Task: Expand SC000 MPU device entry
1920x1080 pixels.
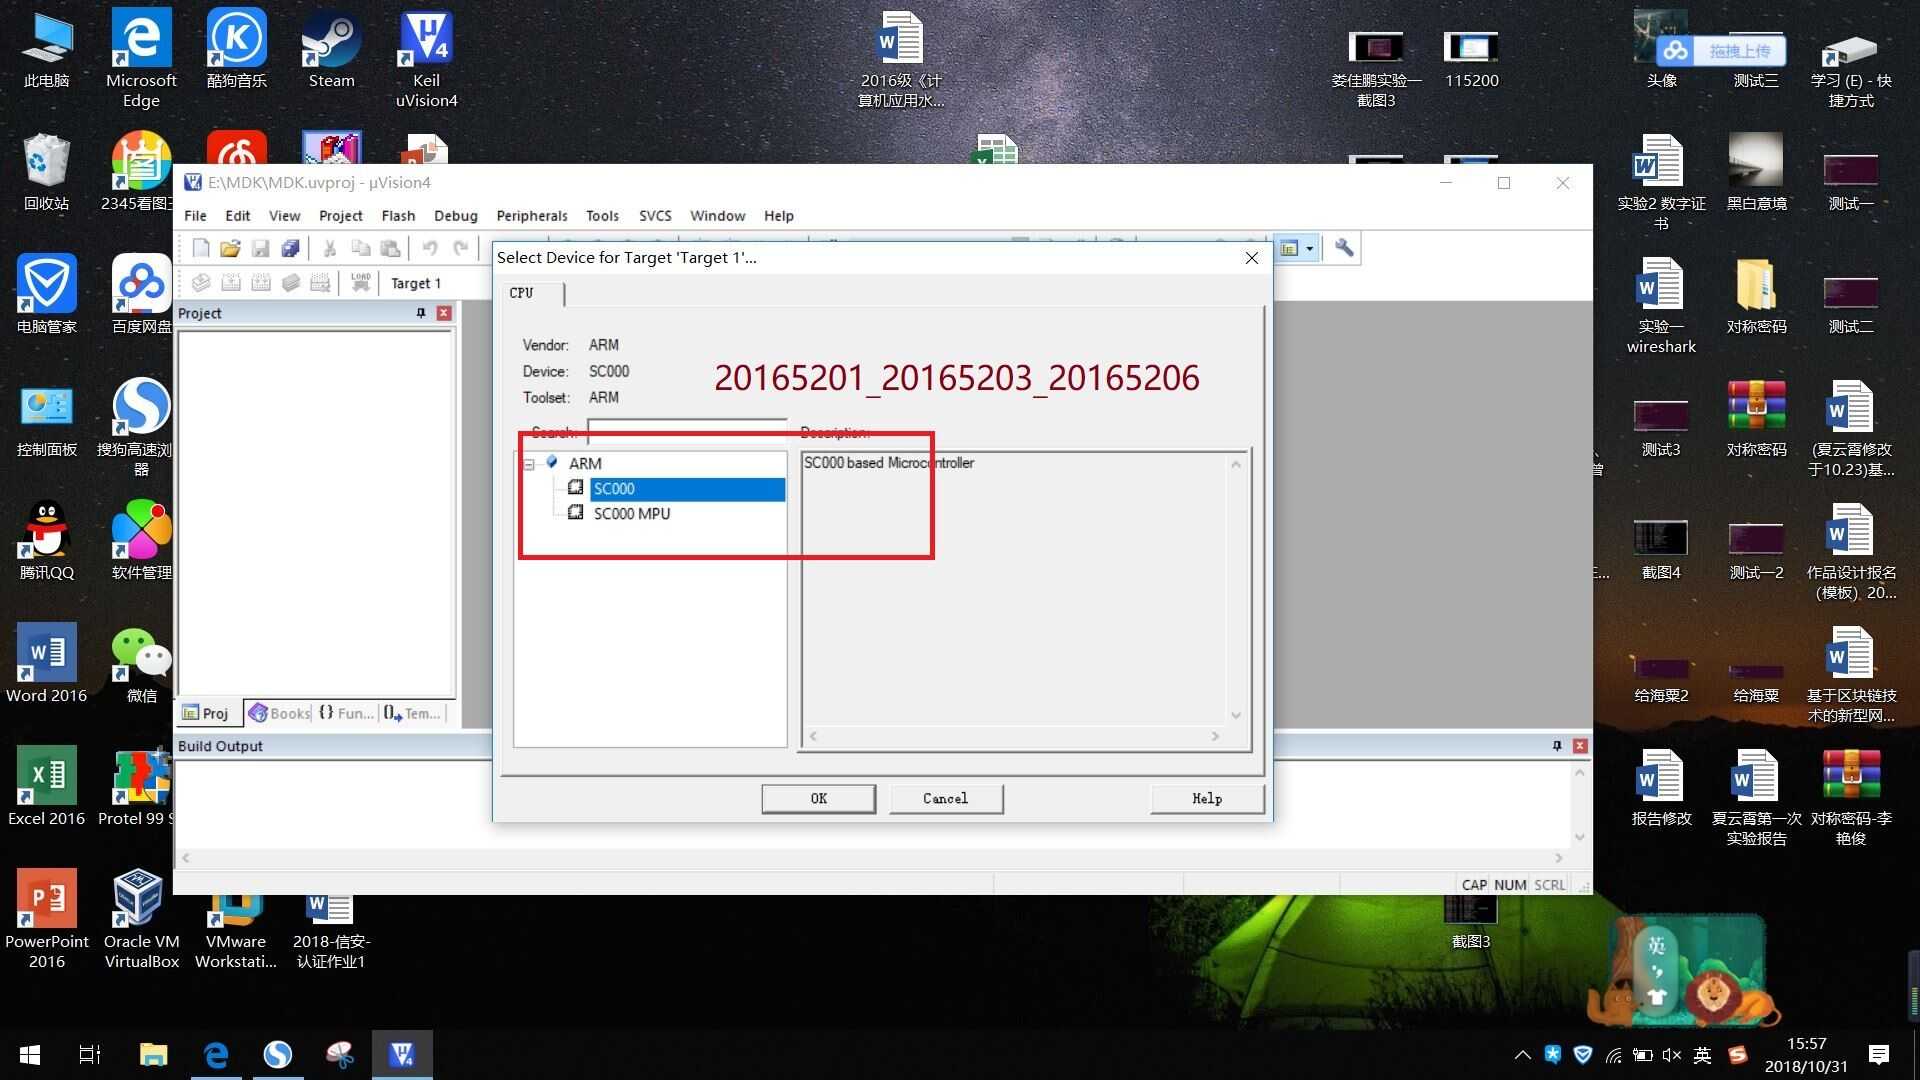Action: pos(629,513)
